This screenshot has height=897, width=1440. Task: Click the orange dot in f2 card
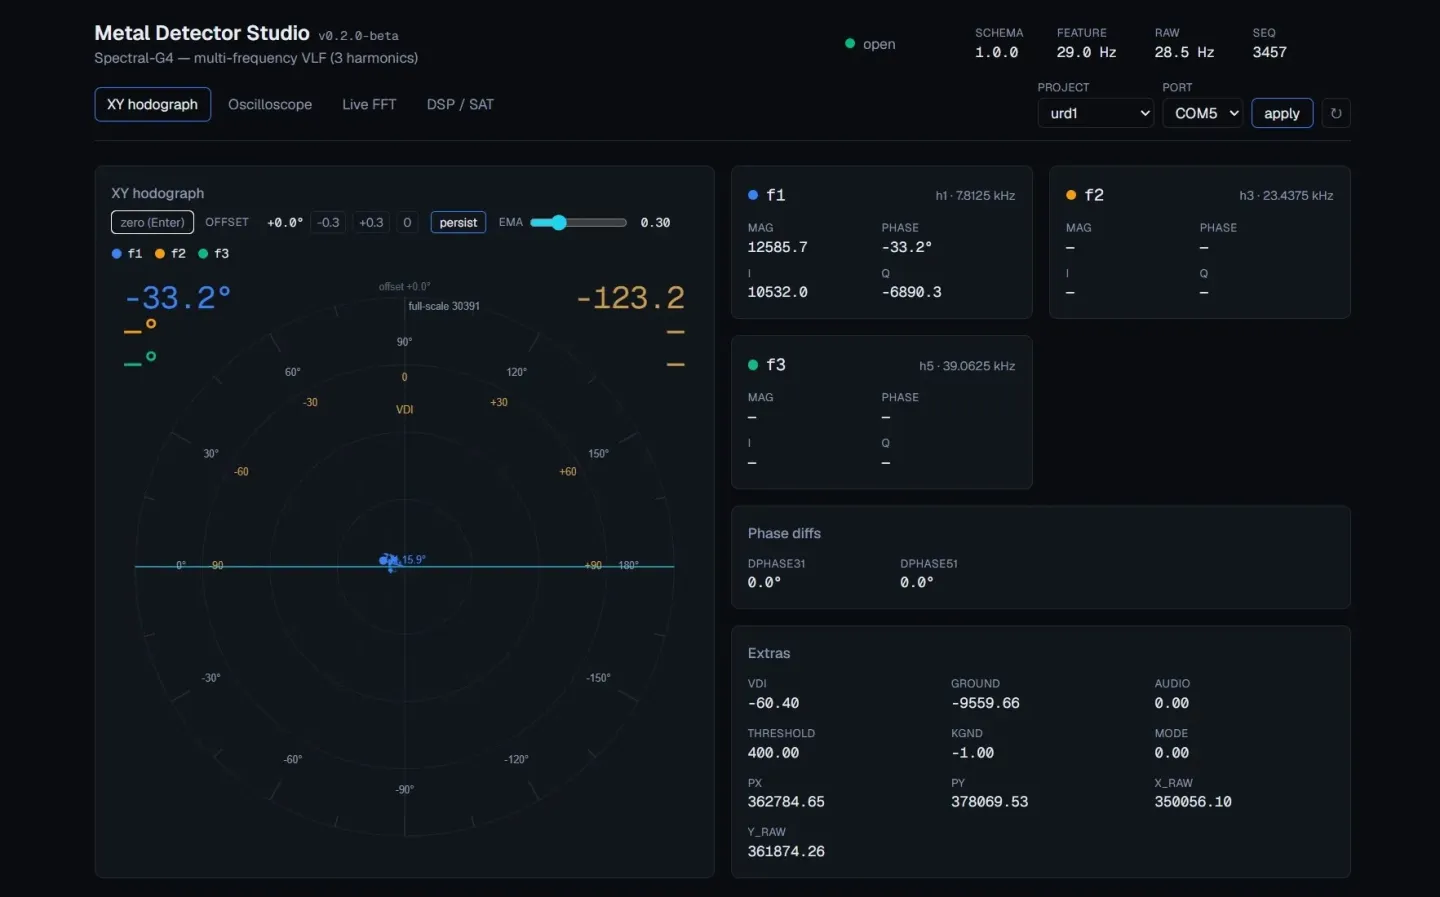pyautogui.click(x=1071, y=195)
